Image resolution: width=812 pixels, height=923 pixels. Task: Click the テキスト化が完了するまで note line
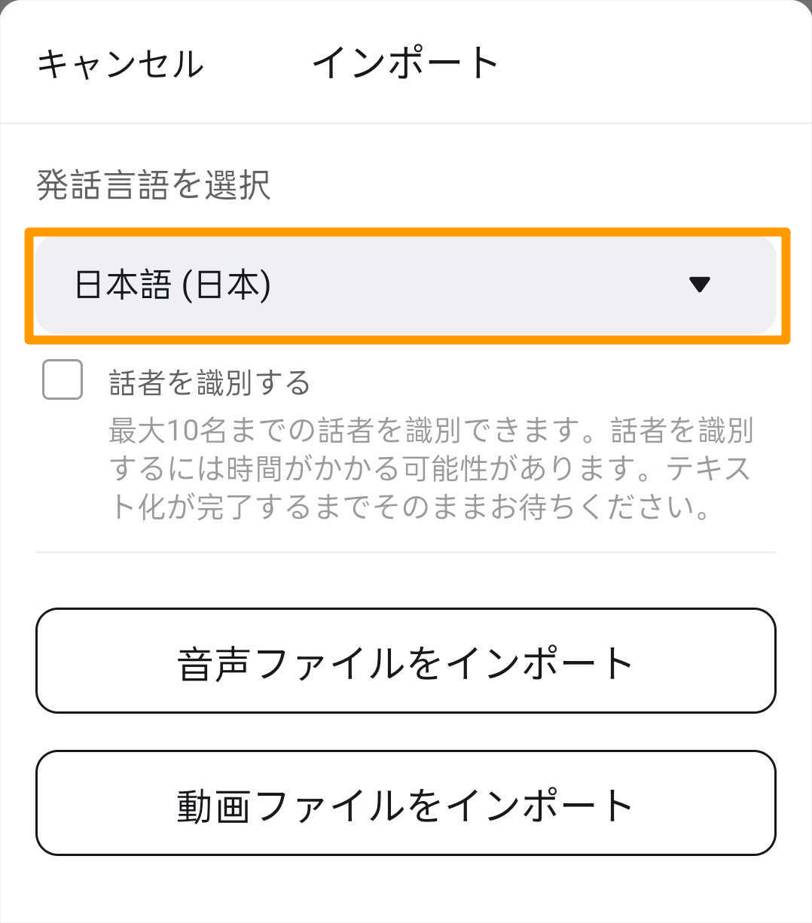pyautogui.click(x=410, y=507)
